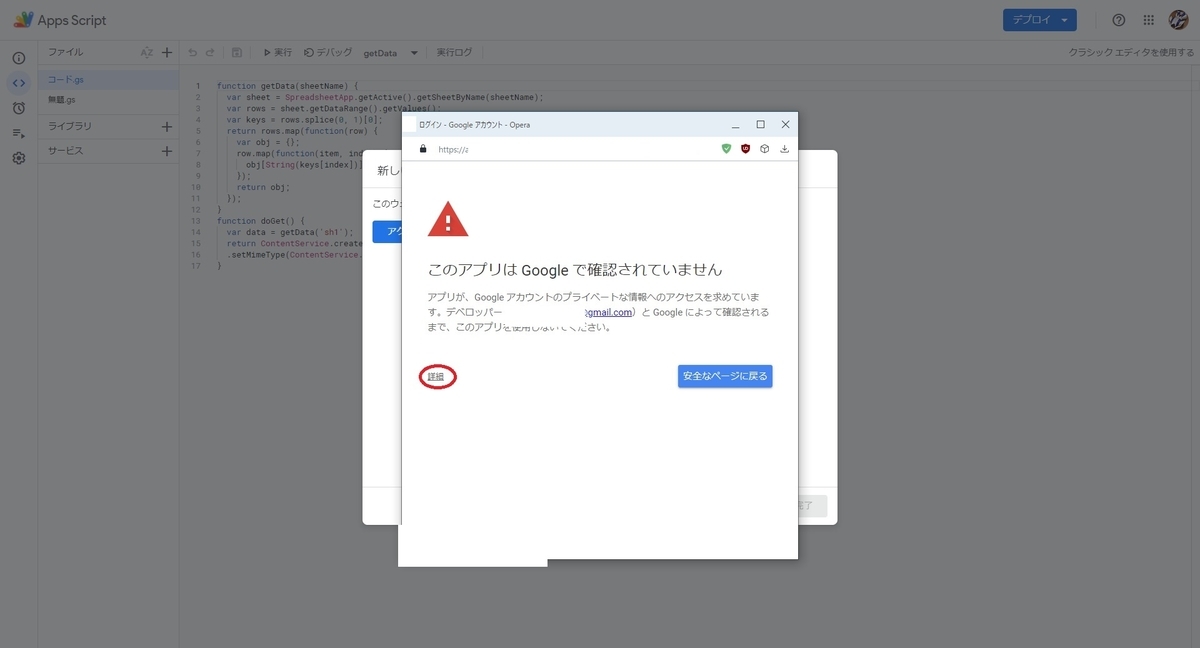Open Project Settings gear icon
This screenshot has height=648, width=1200.
[x=18, y=158]
